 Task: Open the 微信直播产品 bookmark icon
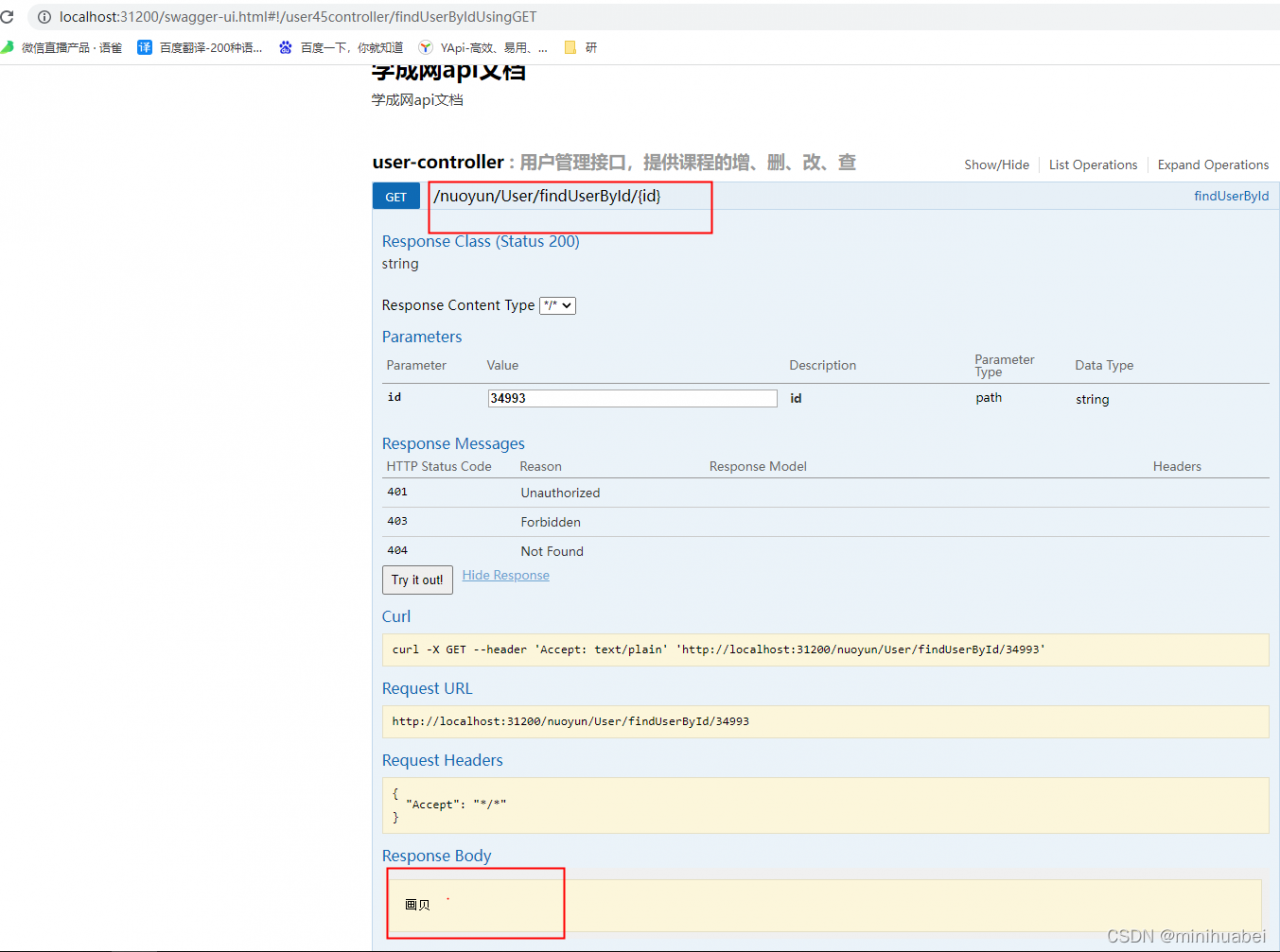(7, 46)
